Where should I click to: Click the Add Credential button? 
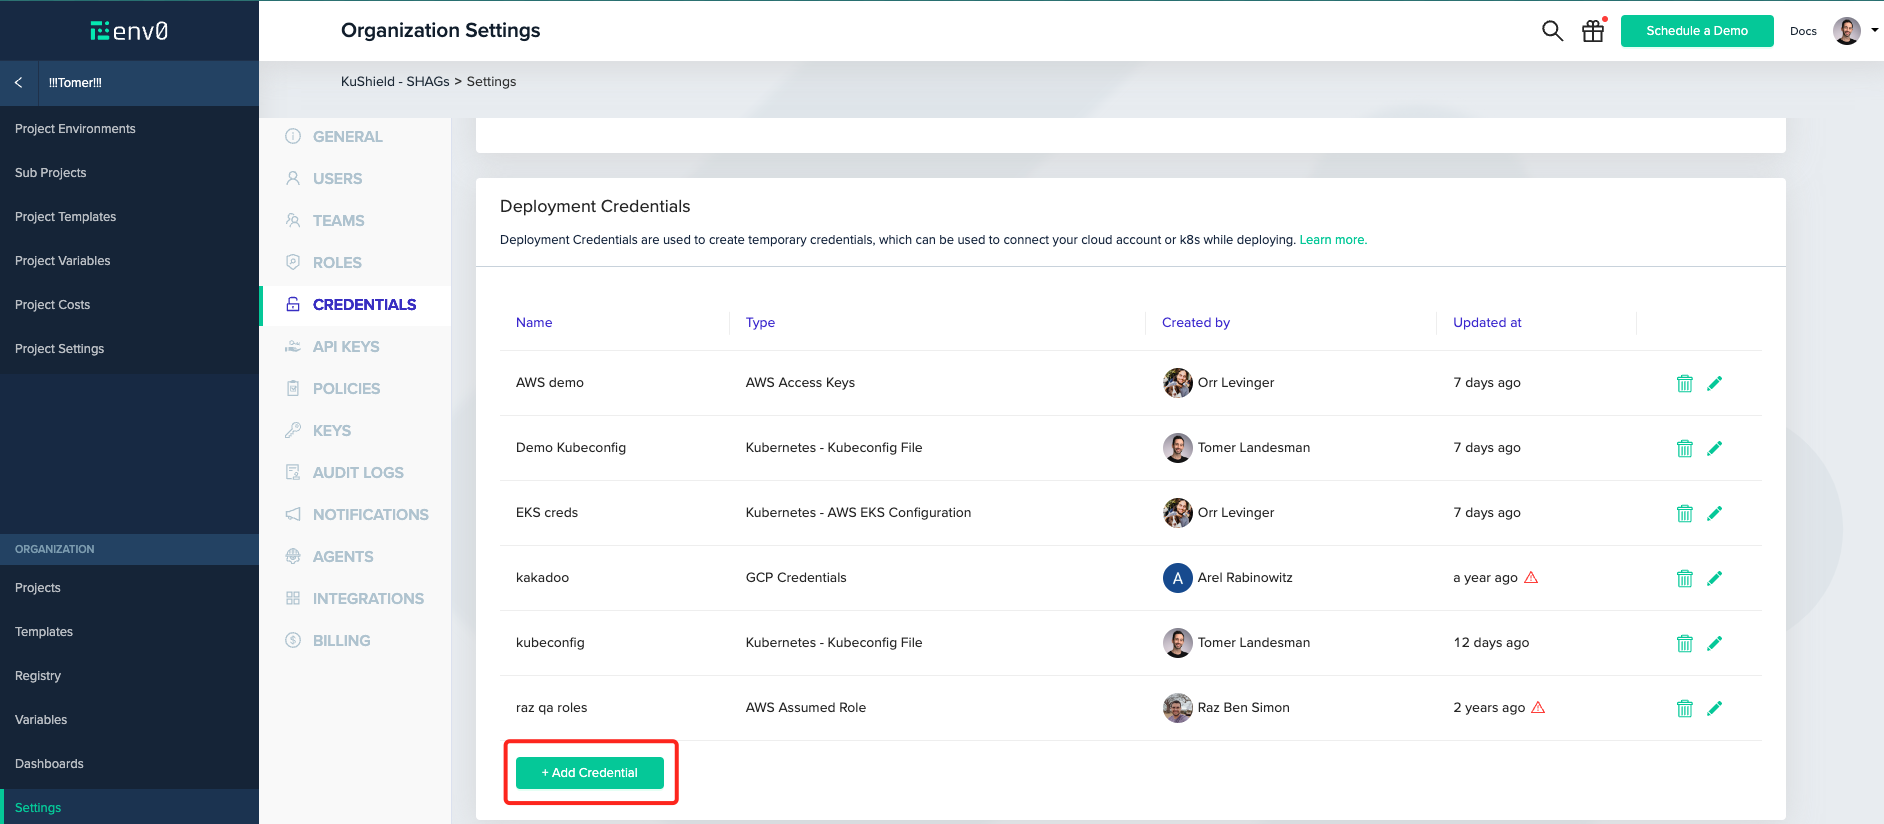coord(590,773)
